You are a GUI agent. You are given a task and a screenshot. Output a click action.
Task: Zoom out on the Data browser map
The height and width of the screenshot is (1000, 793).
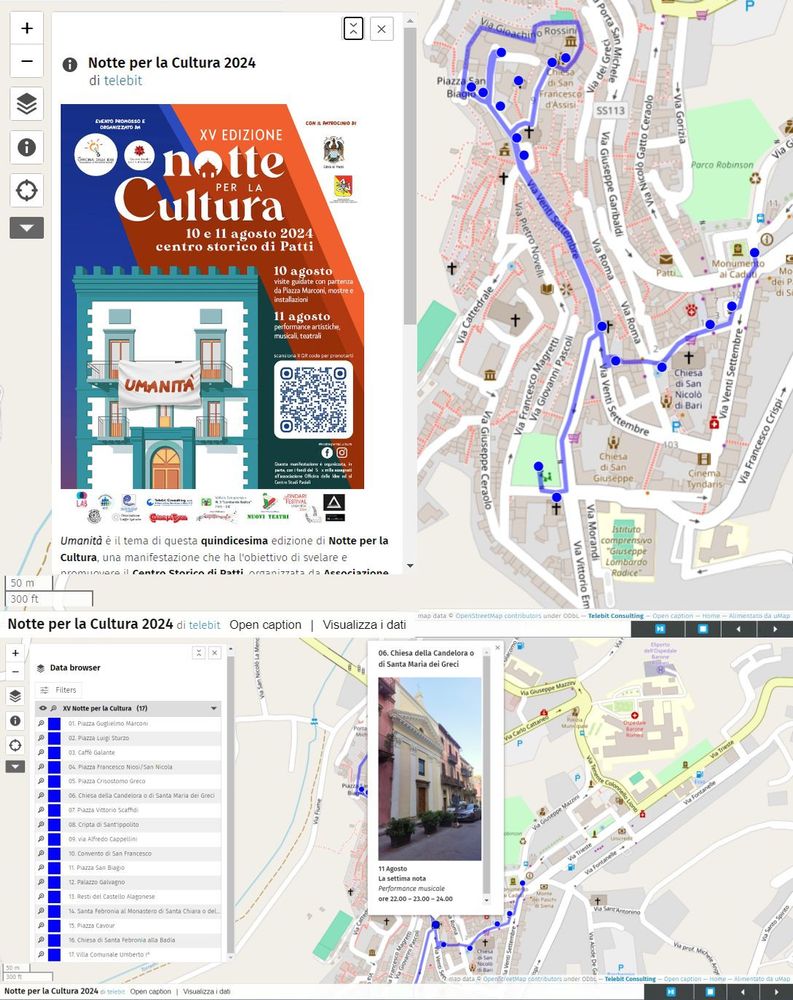tap(15, 672)
